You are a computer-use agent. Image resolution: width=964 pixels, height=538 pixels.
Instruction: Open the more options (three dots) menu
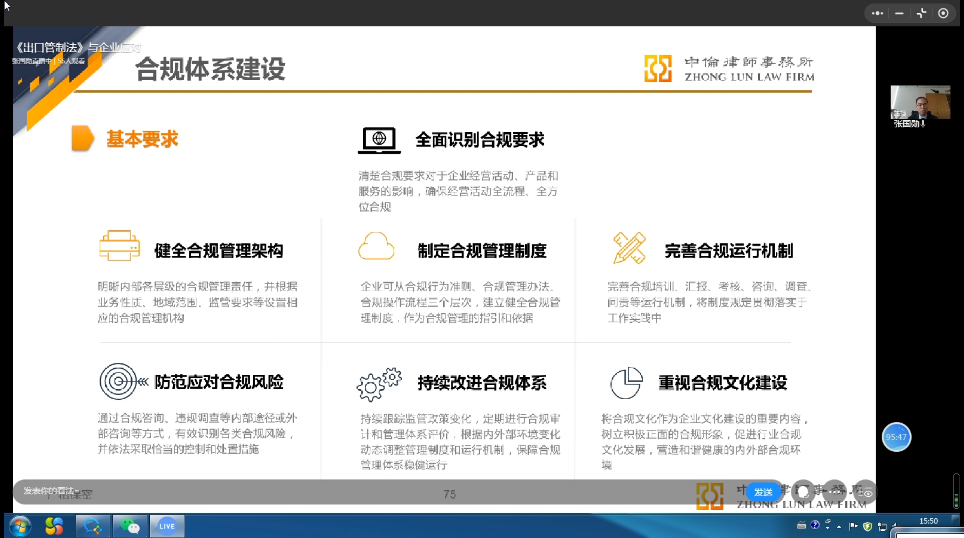point(878,13)
